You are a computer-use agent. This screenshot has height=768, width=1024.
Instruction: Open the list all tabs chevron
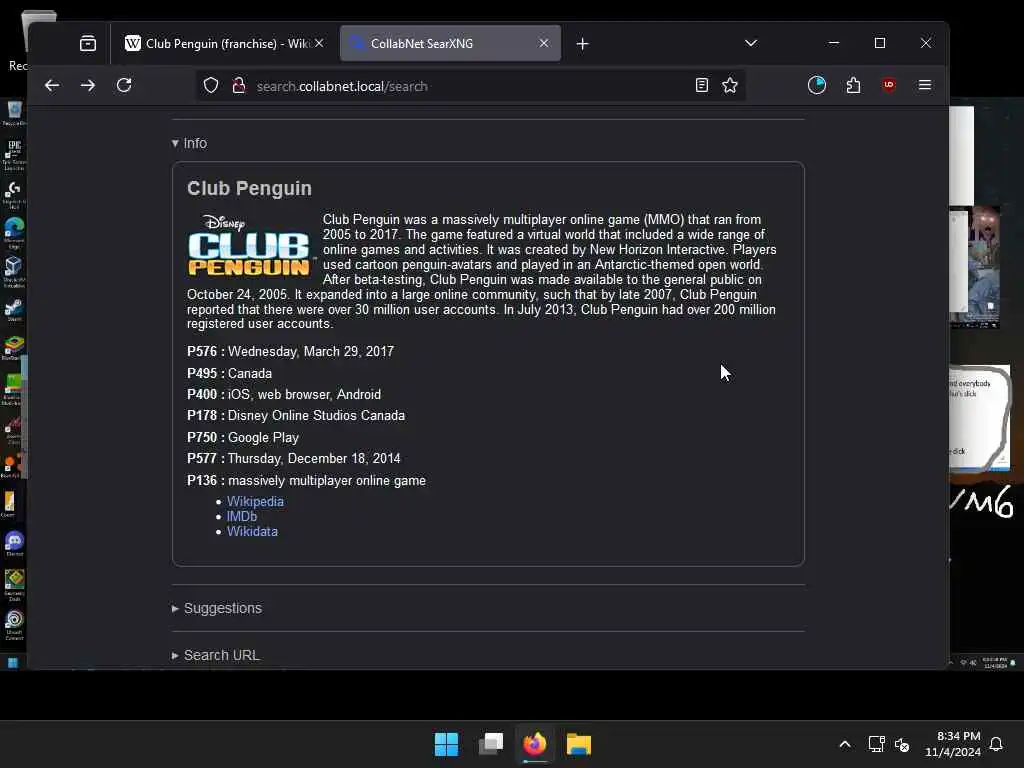[751, 43]
